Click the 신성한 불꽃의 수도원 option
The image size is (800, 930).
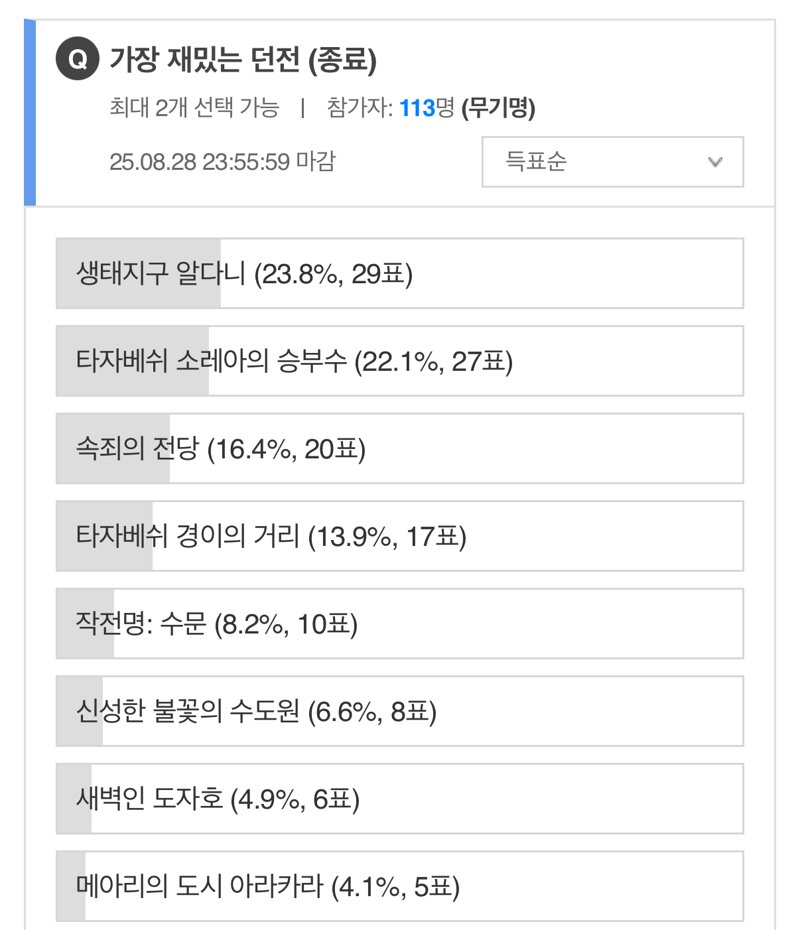click(400, 711)
